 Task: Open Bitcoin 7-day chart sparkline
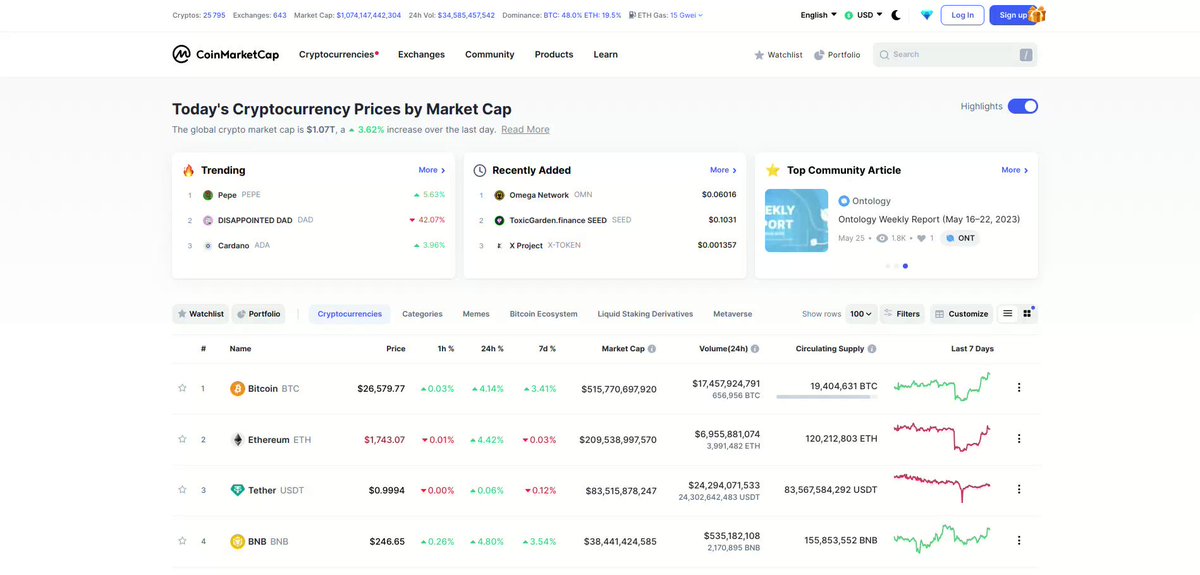[x=942, y=387]
